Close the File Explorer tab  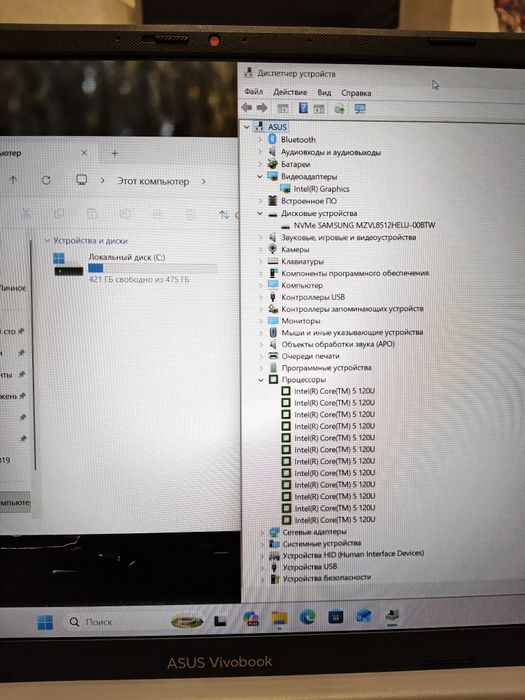click(x=84, y=153)
